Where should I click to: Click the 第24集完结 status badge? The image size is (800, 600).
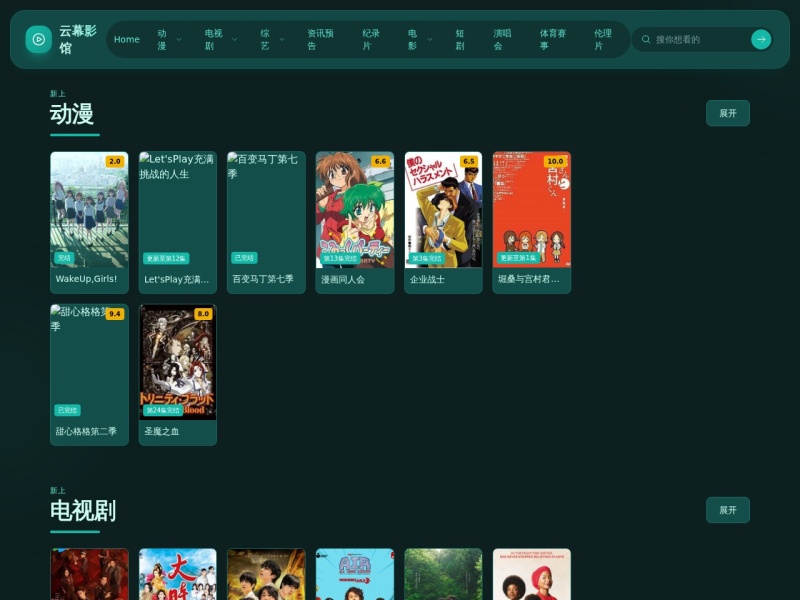163,410
